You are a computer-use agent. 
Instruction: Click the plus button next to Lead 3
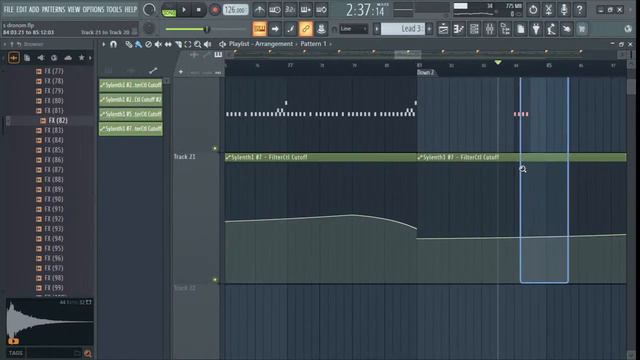click(x=429, y=29)
